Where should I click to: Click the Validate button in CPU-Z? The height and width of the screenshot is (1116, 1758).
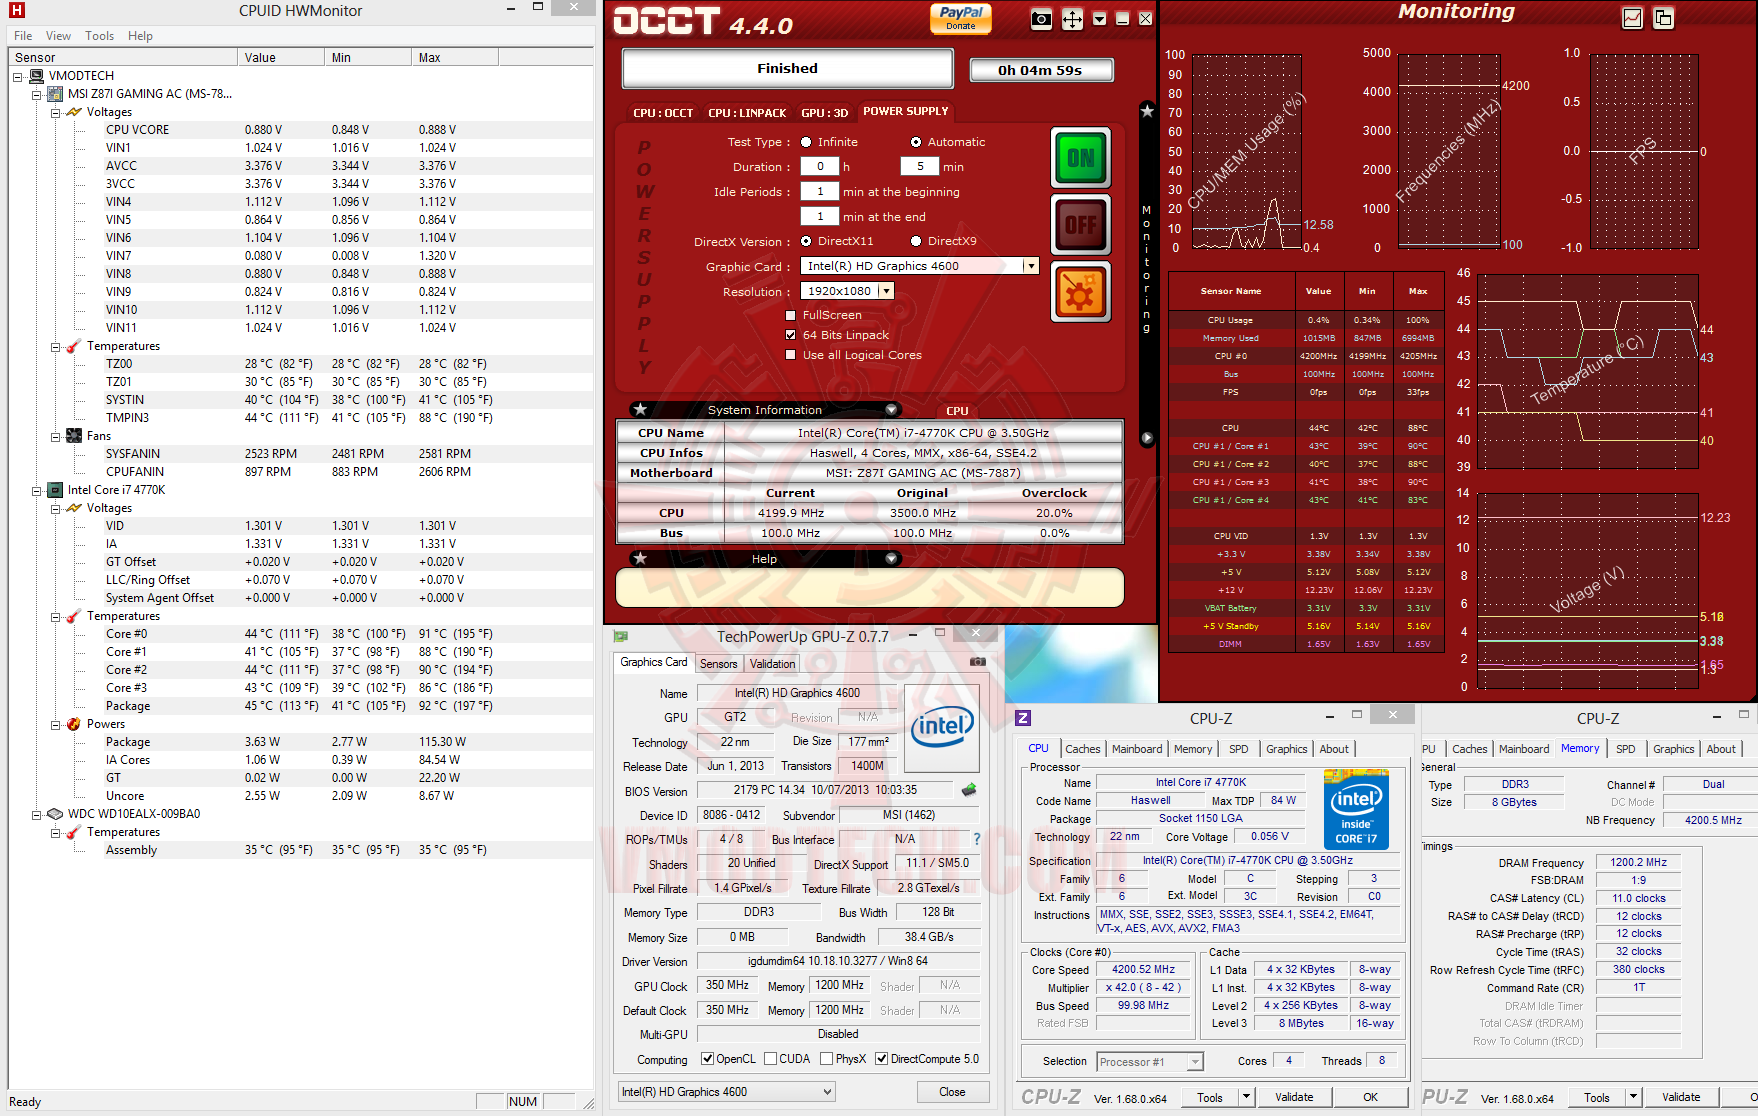tap(1294, 1097)
